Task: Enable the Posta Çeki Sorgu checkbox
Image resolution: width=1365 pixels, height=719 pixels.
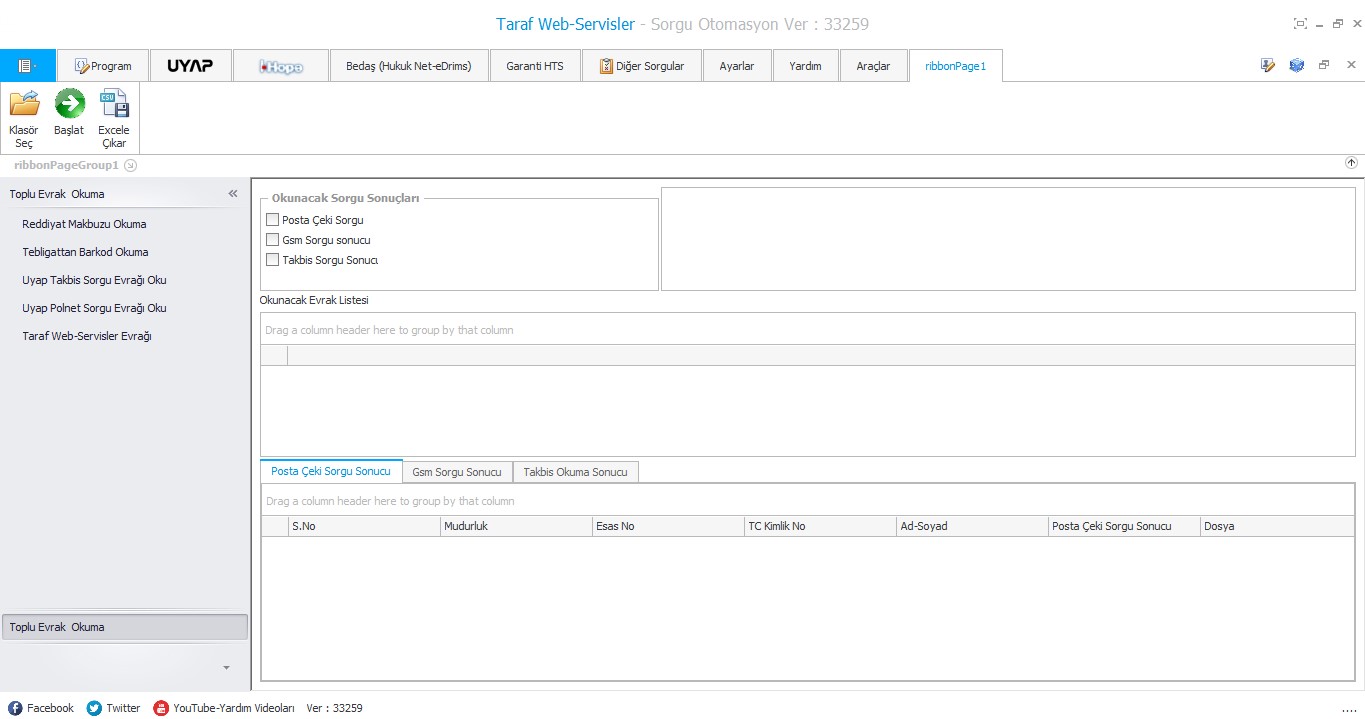Action: click(272, 220)
